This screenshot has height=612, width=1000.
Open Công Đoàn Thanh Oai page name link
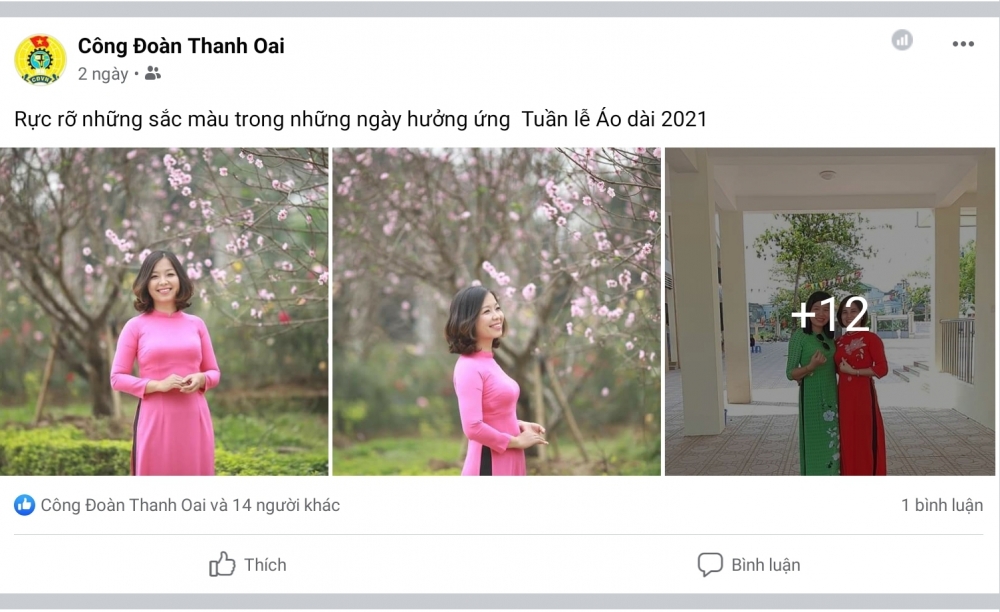181,46
